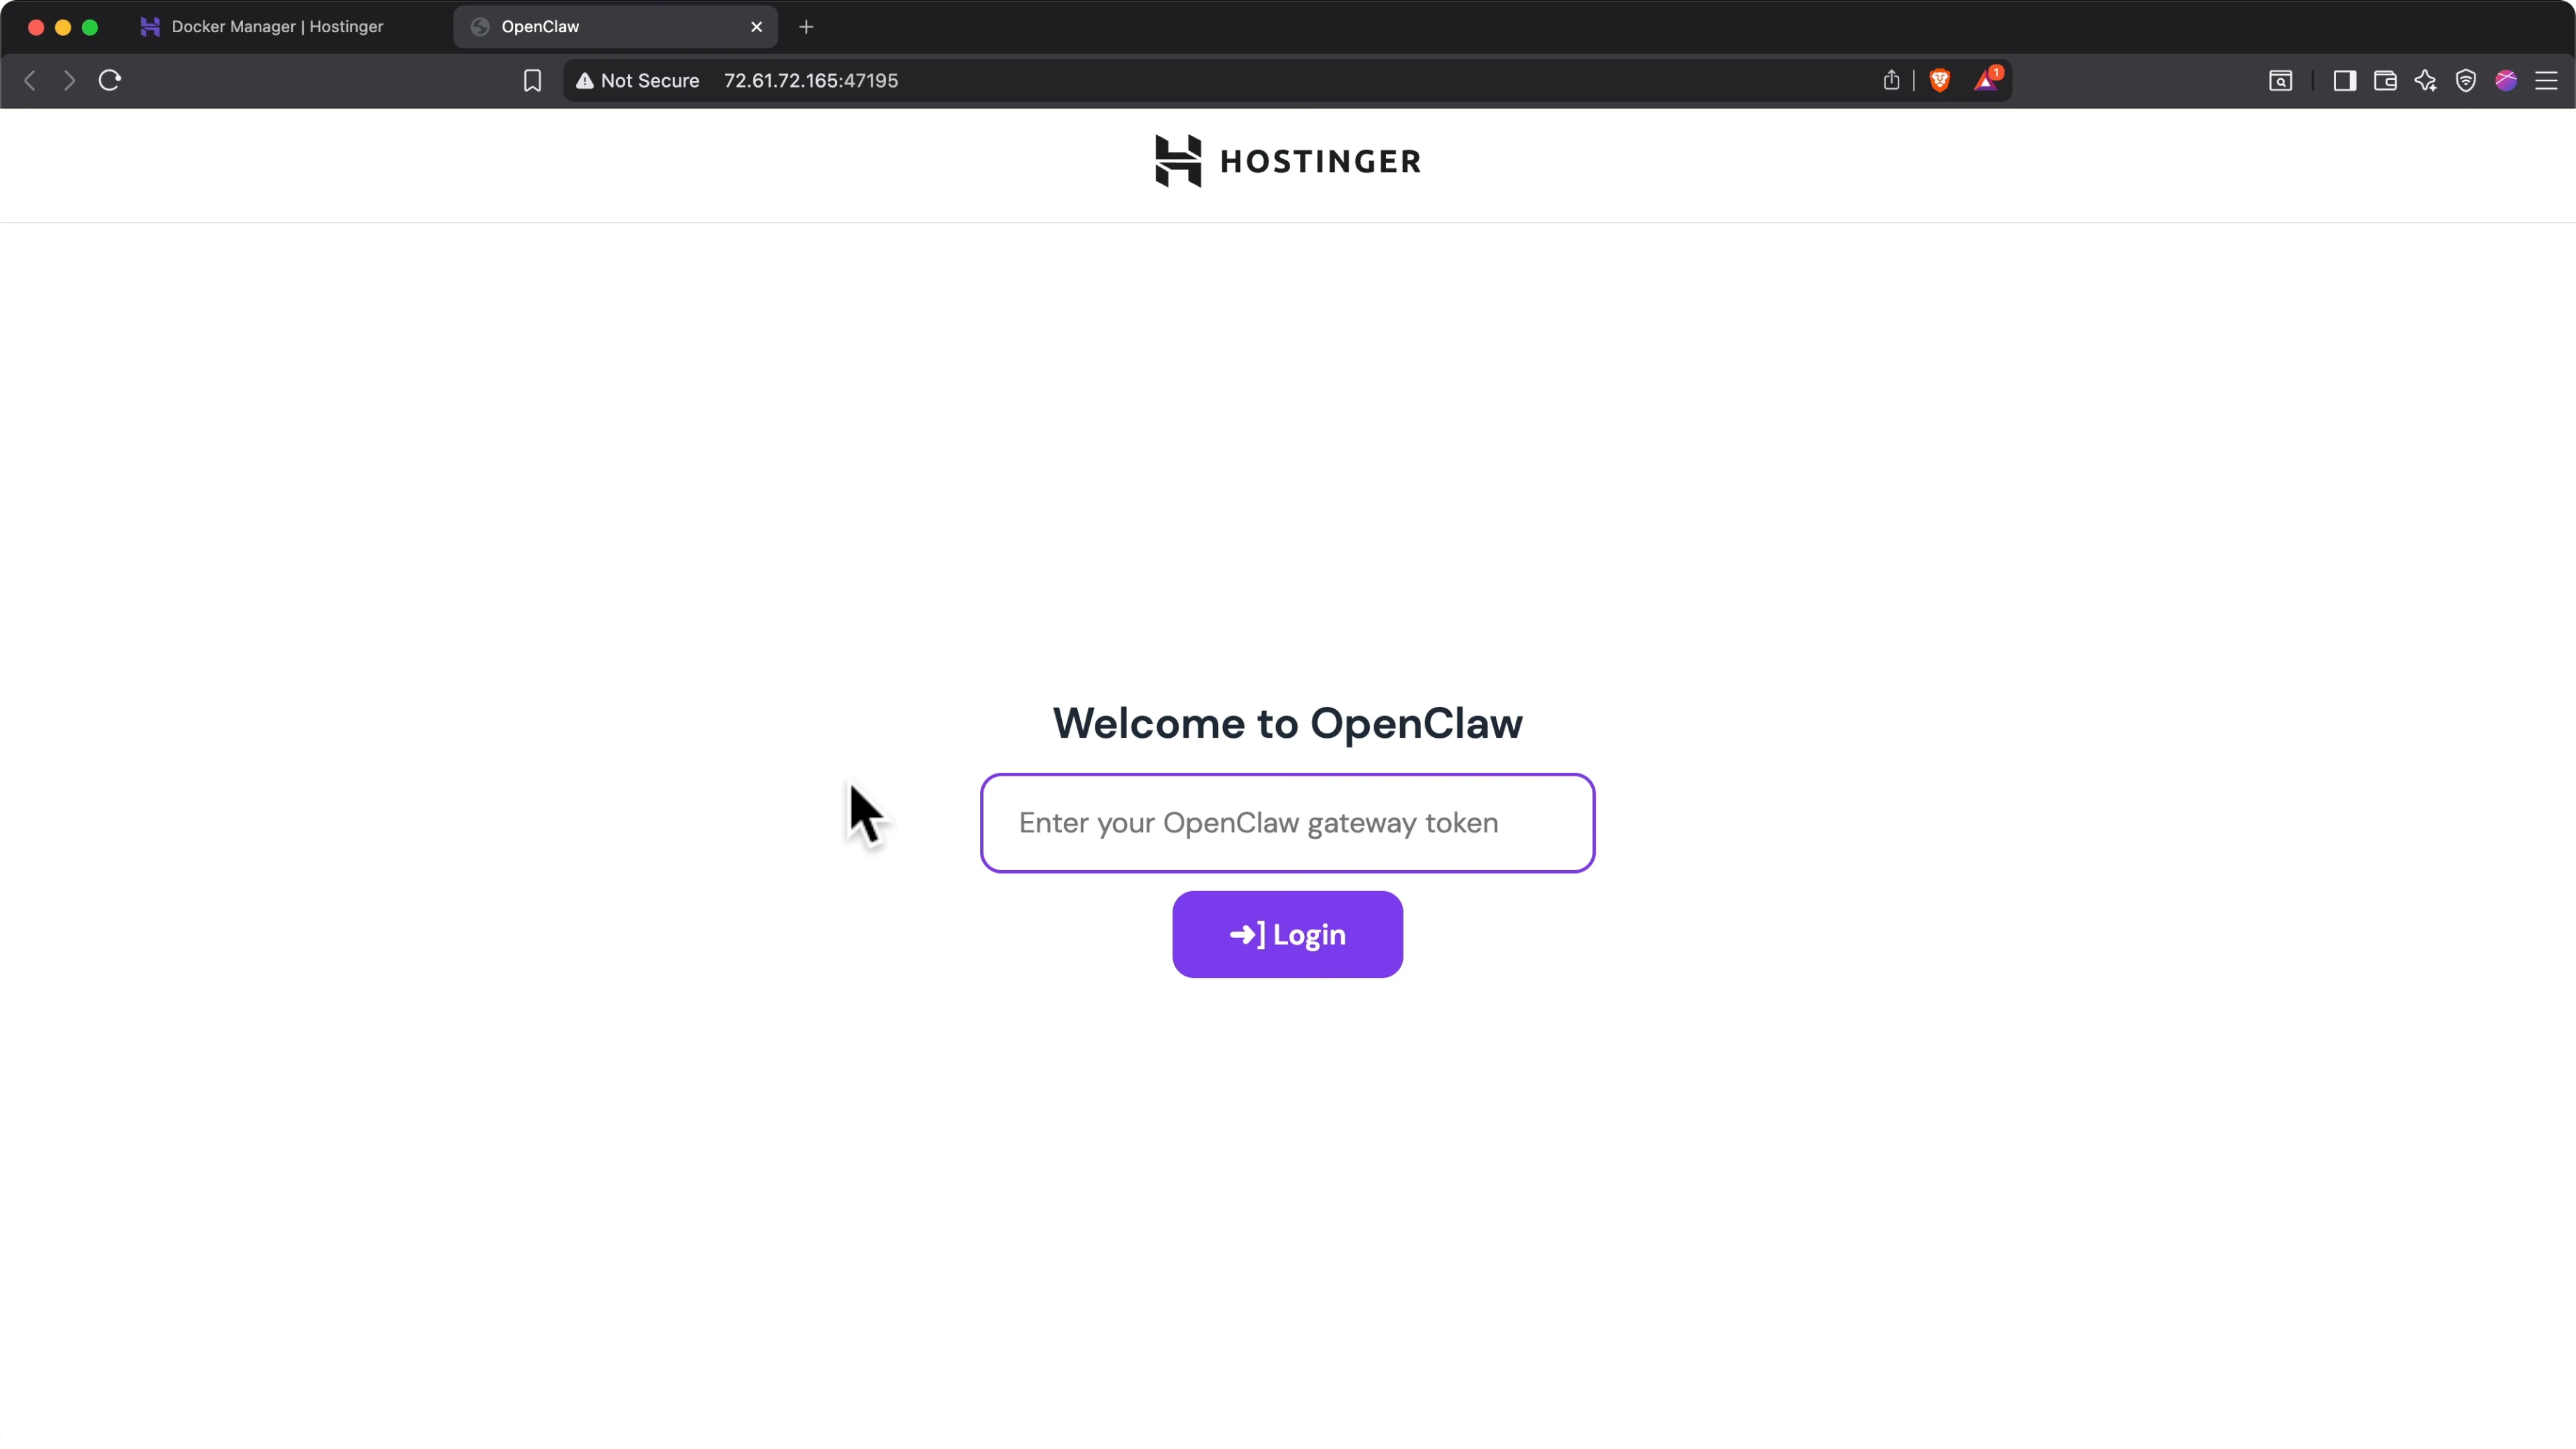Open a new tab with the plus button
Image resolution: width=2576 pixels, height=1449 pixels.
[806, 27]
